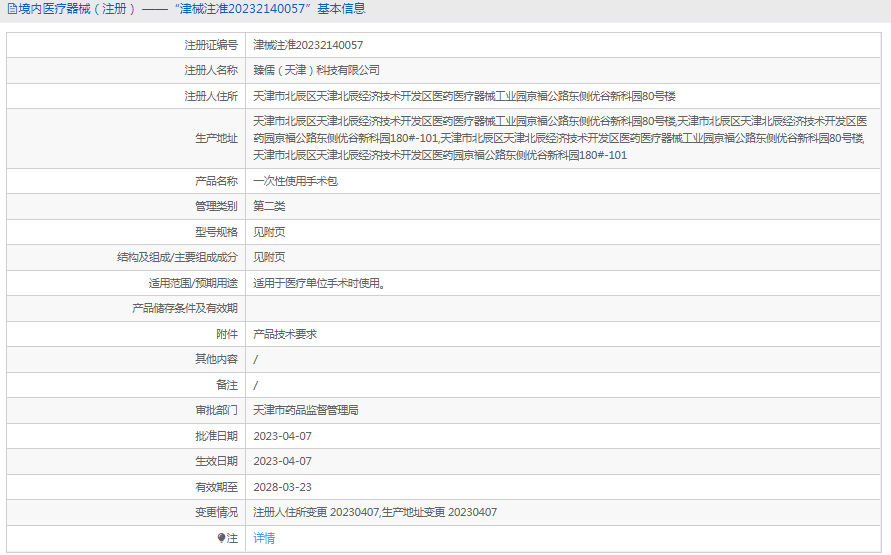Click the 注册证编号 field label

click(x=211, y=45)
